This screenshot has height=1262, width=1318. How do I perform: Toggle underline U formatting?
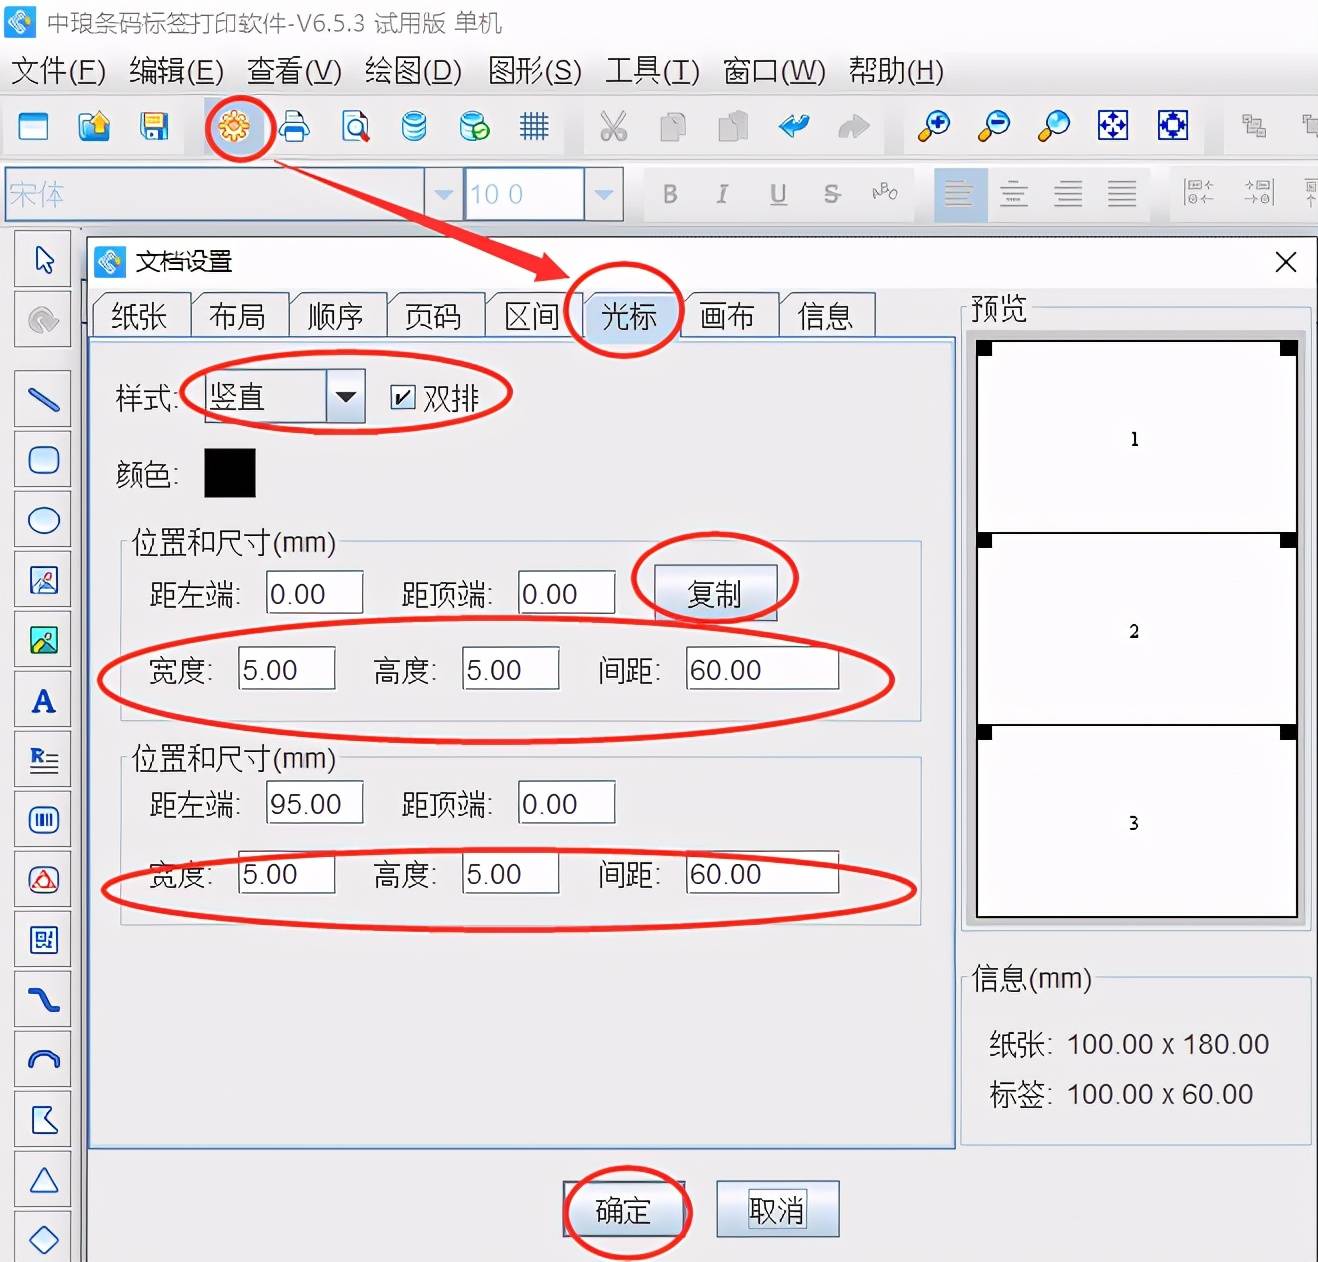pos(778,194)
